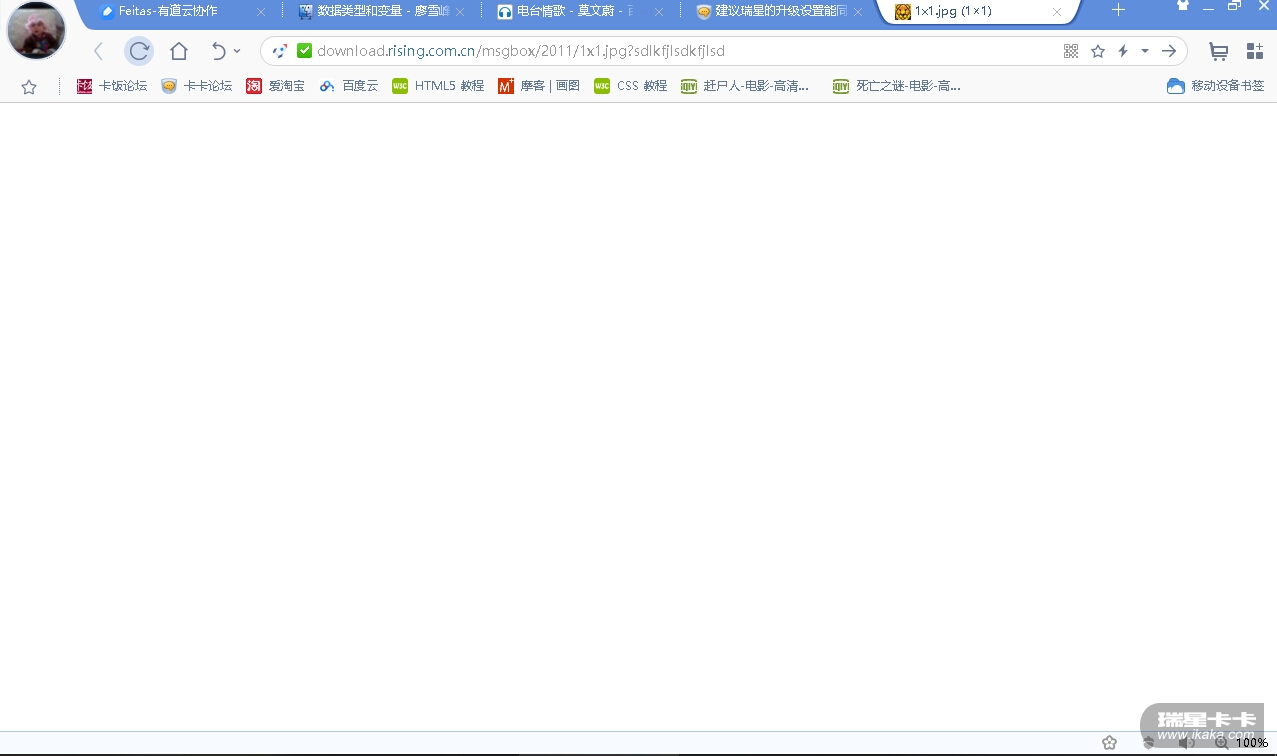Screen dimensions: 1277x756
Task: Open the 死亡之谜-电影 bookmark
Action: pos(897,86)
